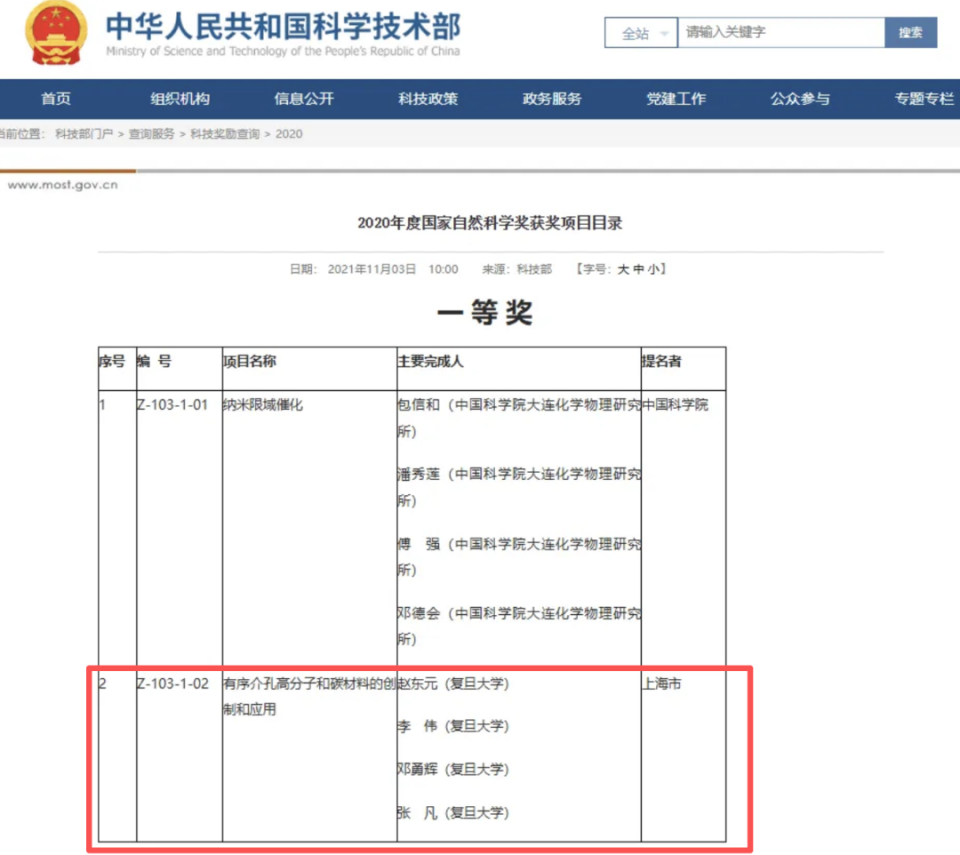Open the 党建工作 menu item
Viewport: 960px width, 855px height.
[676, 99]
